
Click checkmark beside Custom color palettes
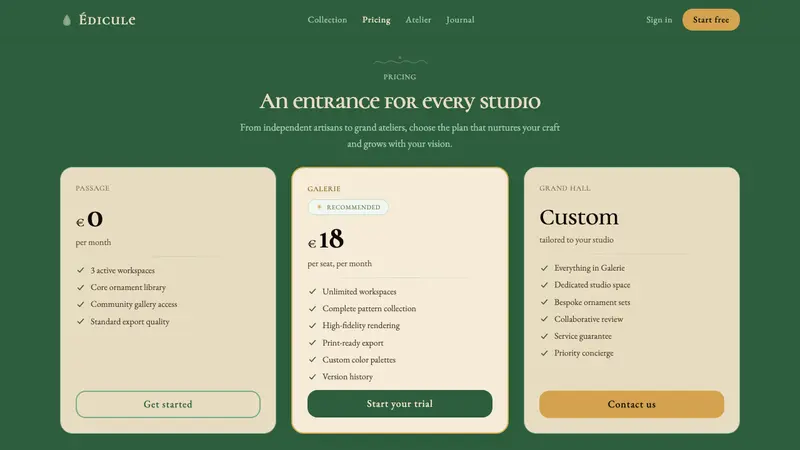click(x=312, y=360)
